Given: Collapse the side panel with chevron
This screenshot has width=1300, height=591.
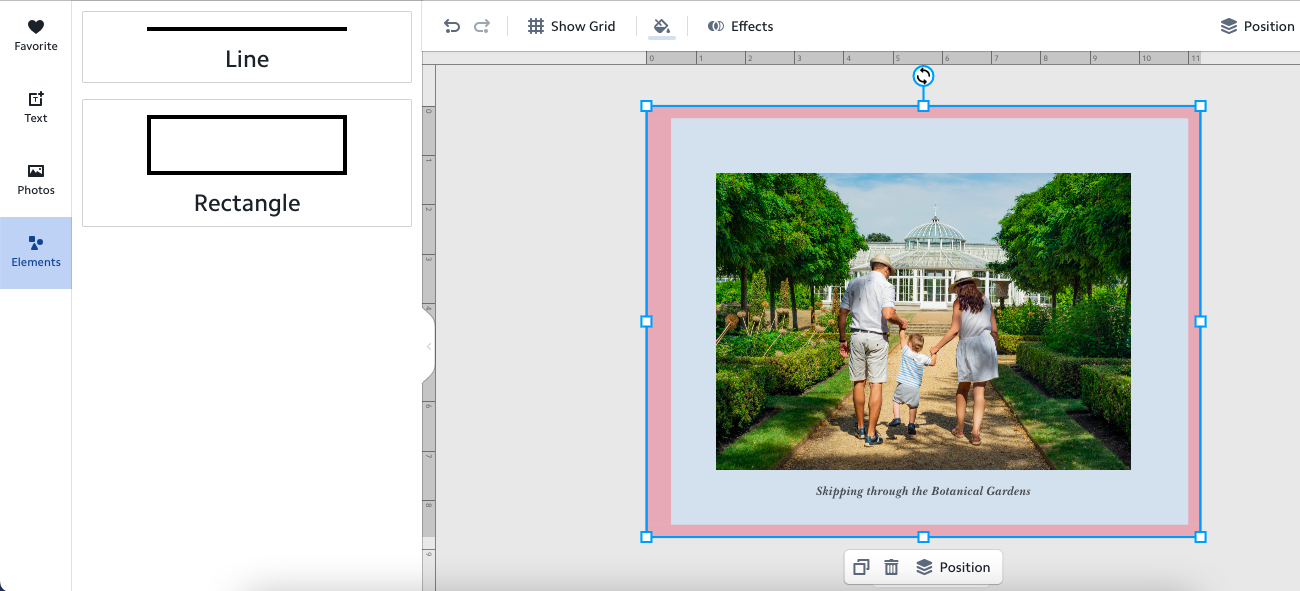Looking at the screenshot, I should 429,347.
